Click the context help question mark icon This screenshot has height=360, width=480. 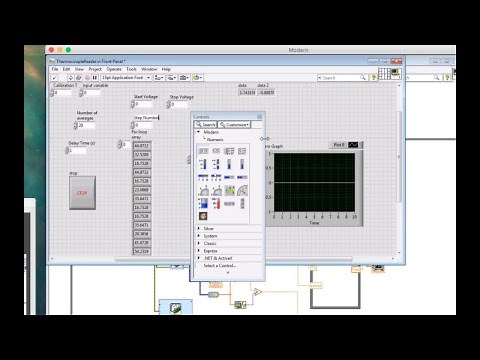374,78
